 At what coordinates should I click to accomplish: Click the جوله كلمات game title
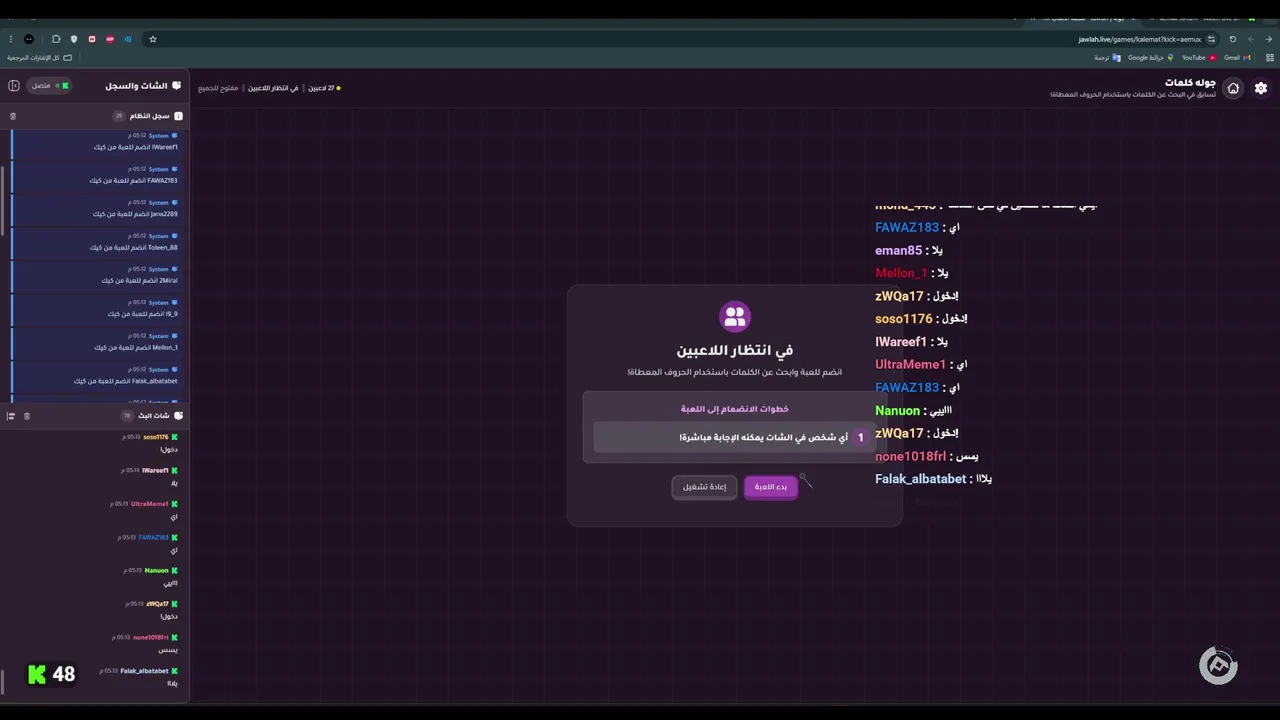pyautogui.click(x=1190, y=83)
